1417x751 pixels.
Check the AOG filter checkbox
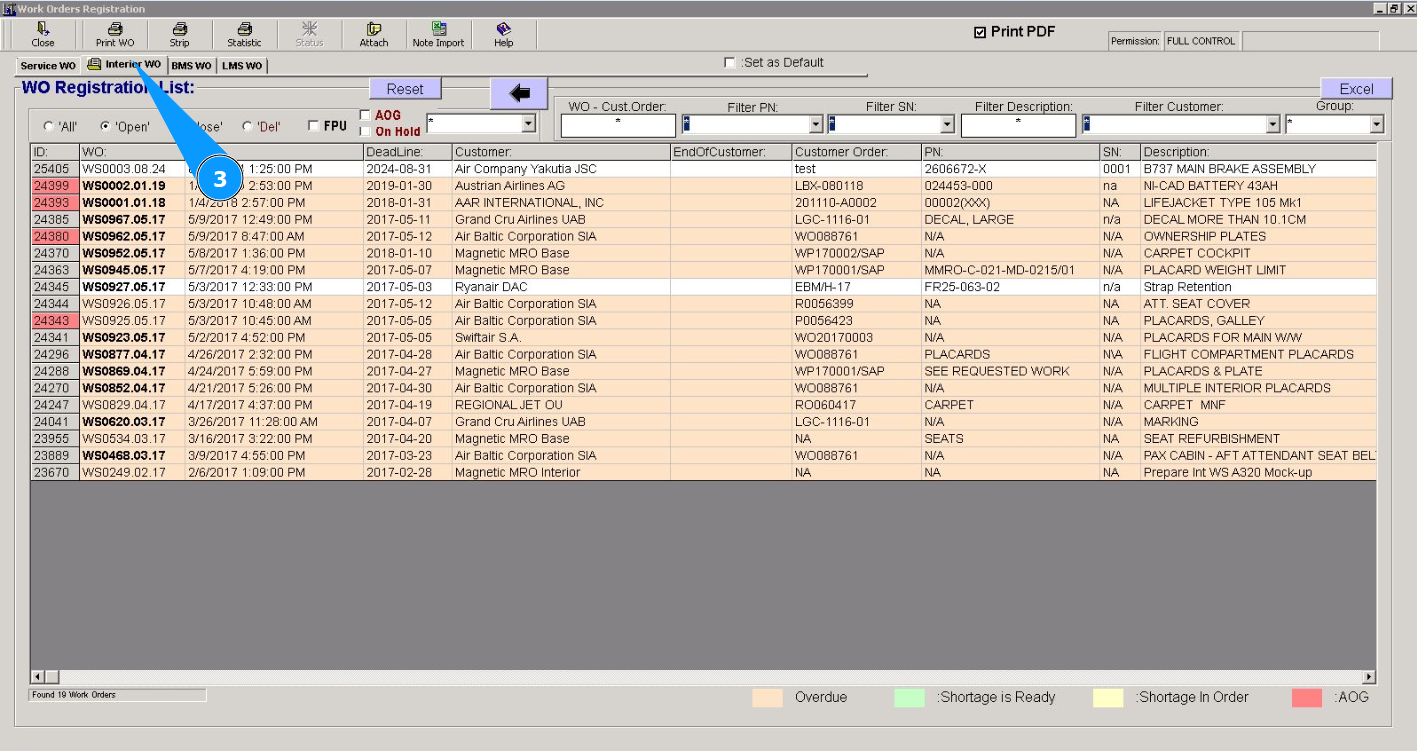click(365, 115)
